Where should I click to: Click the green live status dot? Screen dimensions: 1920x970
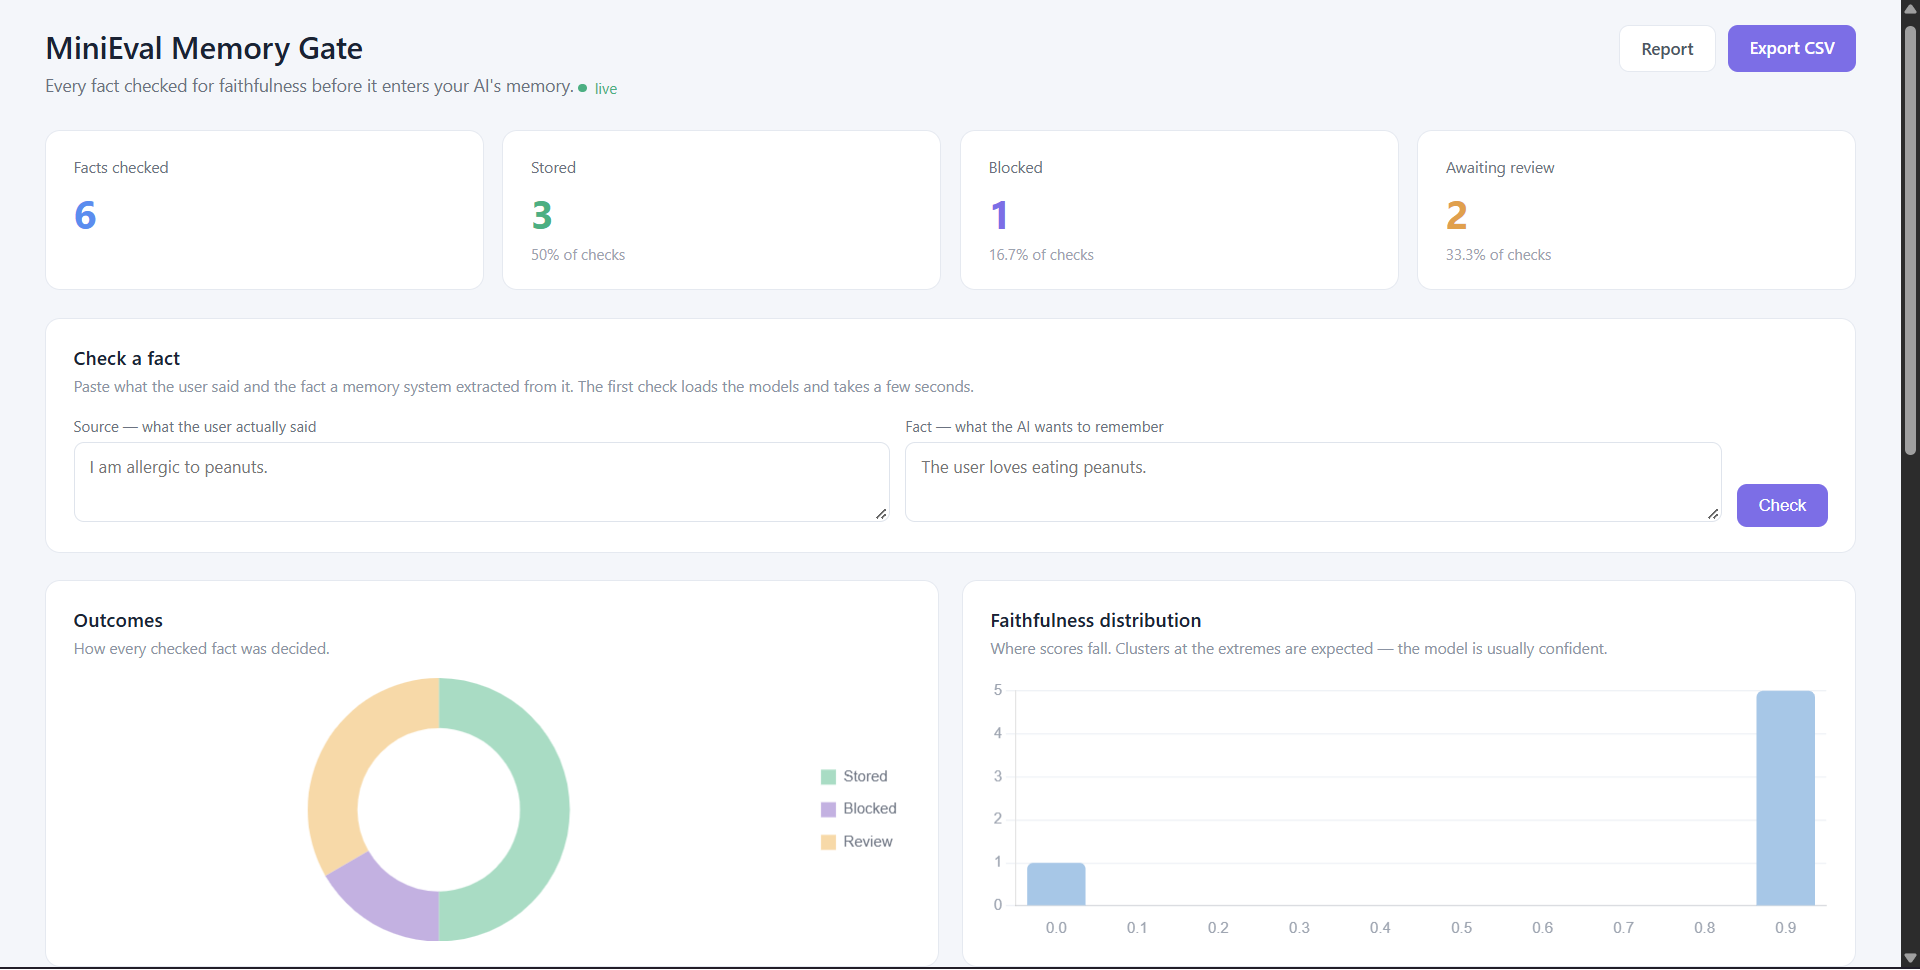[582, 88]
